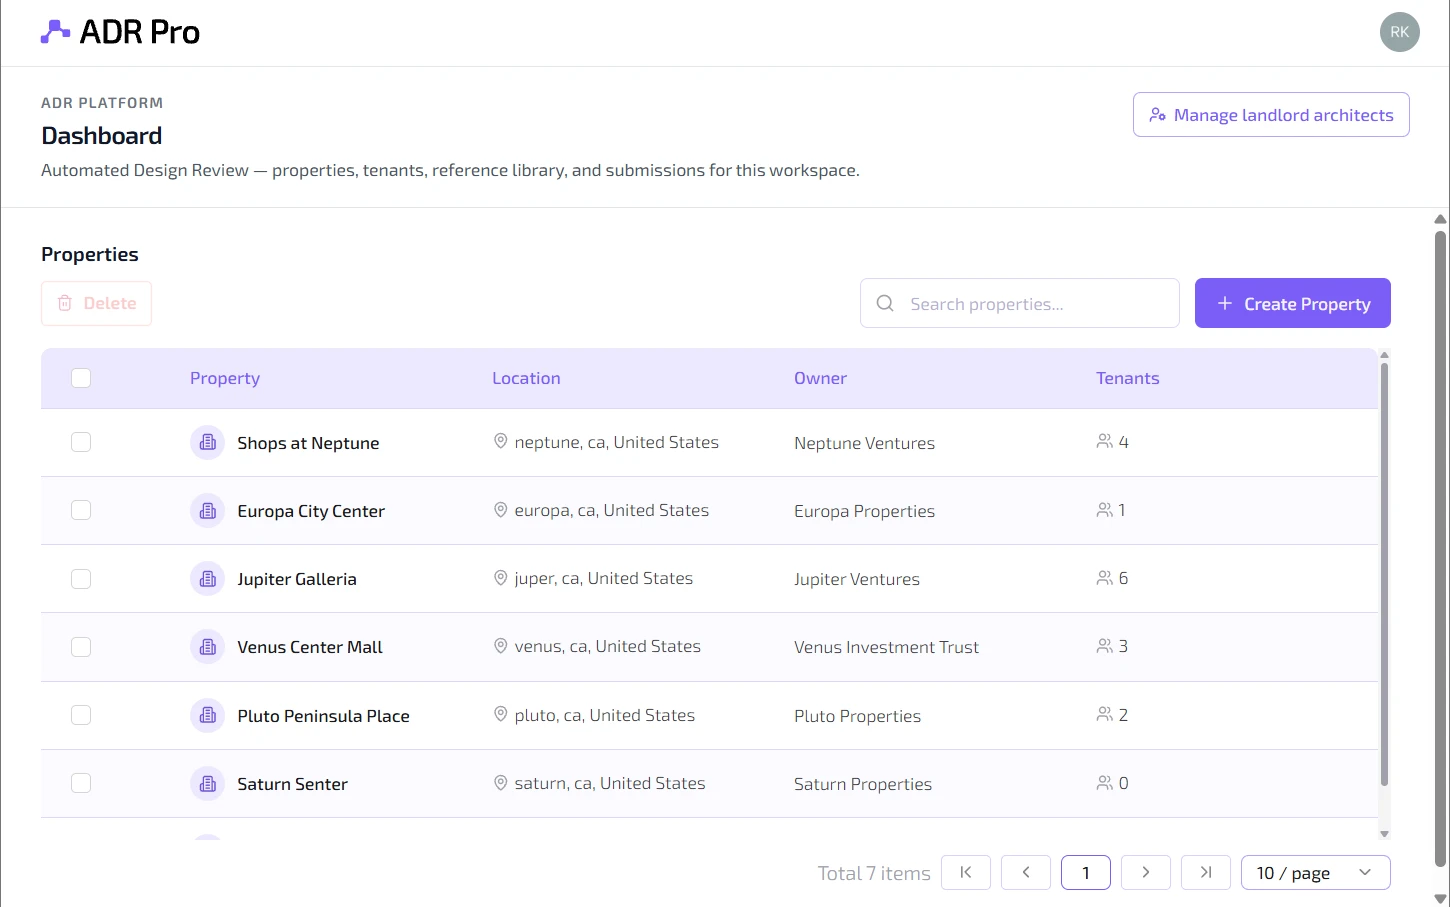Screen dimensions: 1450x907
Task: Select the Shops at Neptune row checkbox
Action: tap(81, 442)
